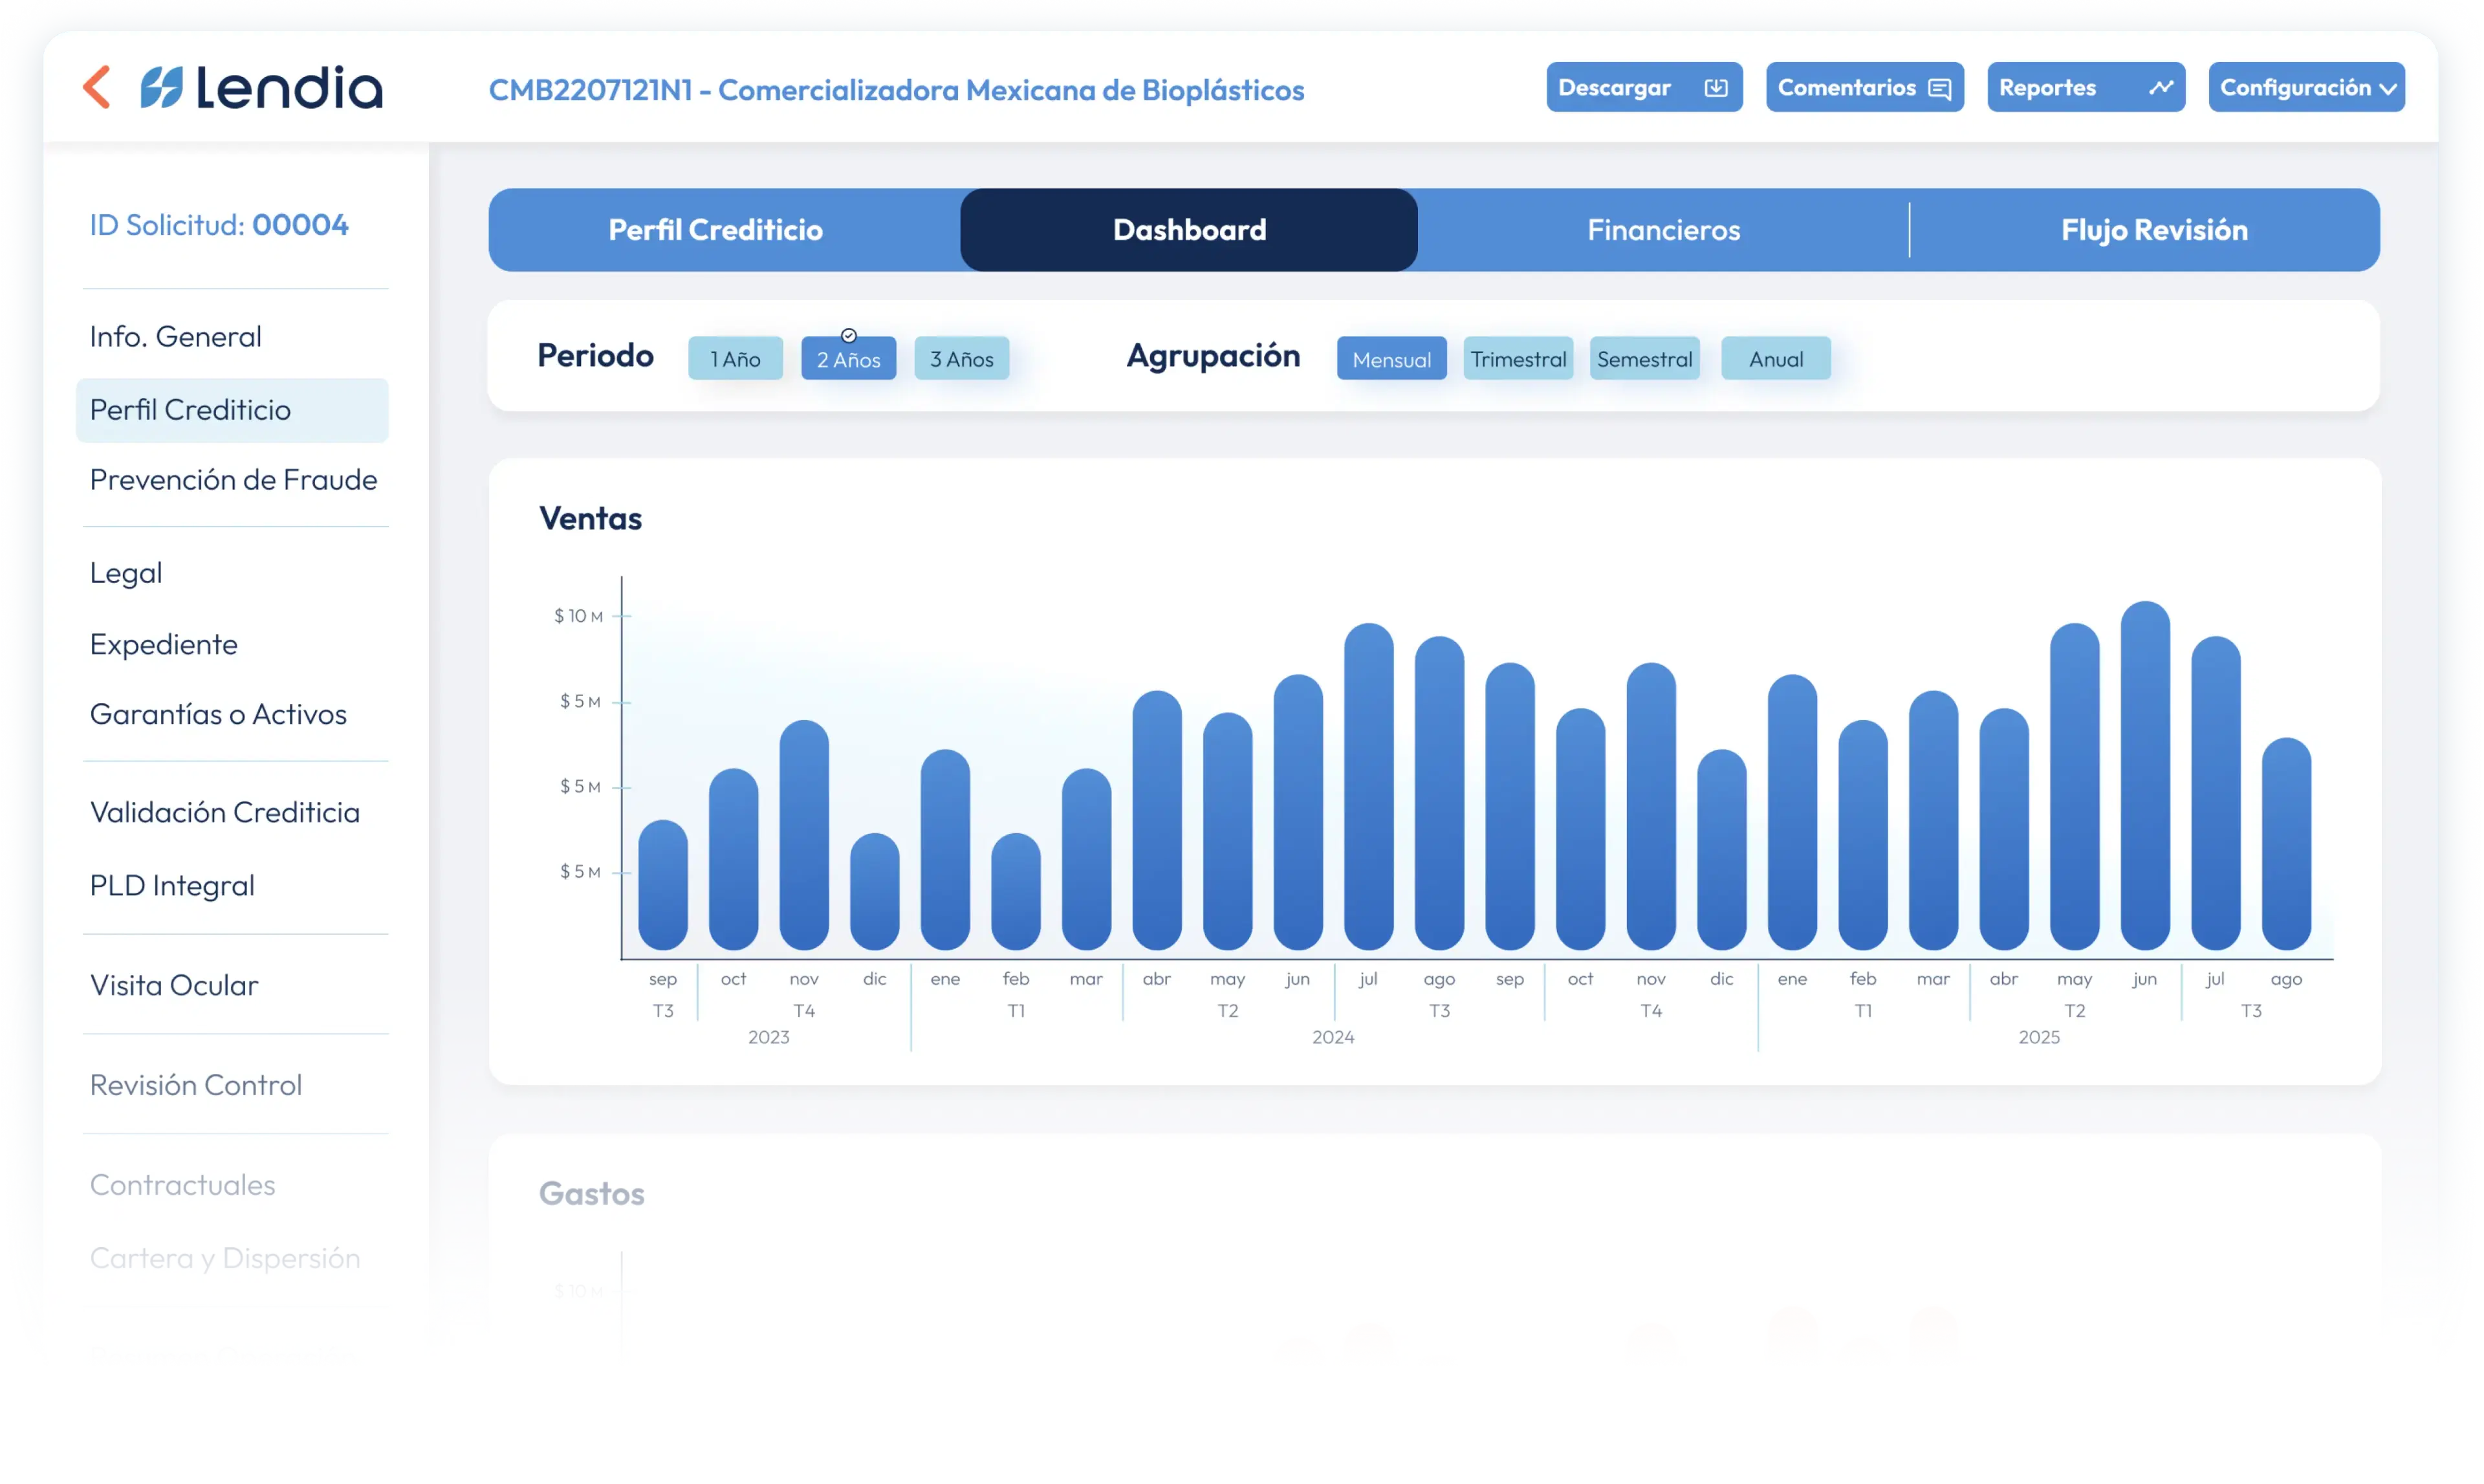
Task: Switch to the Flujo Revisión tab
Action: click(x=2153, y=230)
